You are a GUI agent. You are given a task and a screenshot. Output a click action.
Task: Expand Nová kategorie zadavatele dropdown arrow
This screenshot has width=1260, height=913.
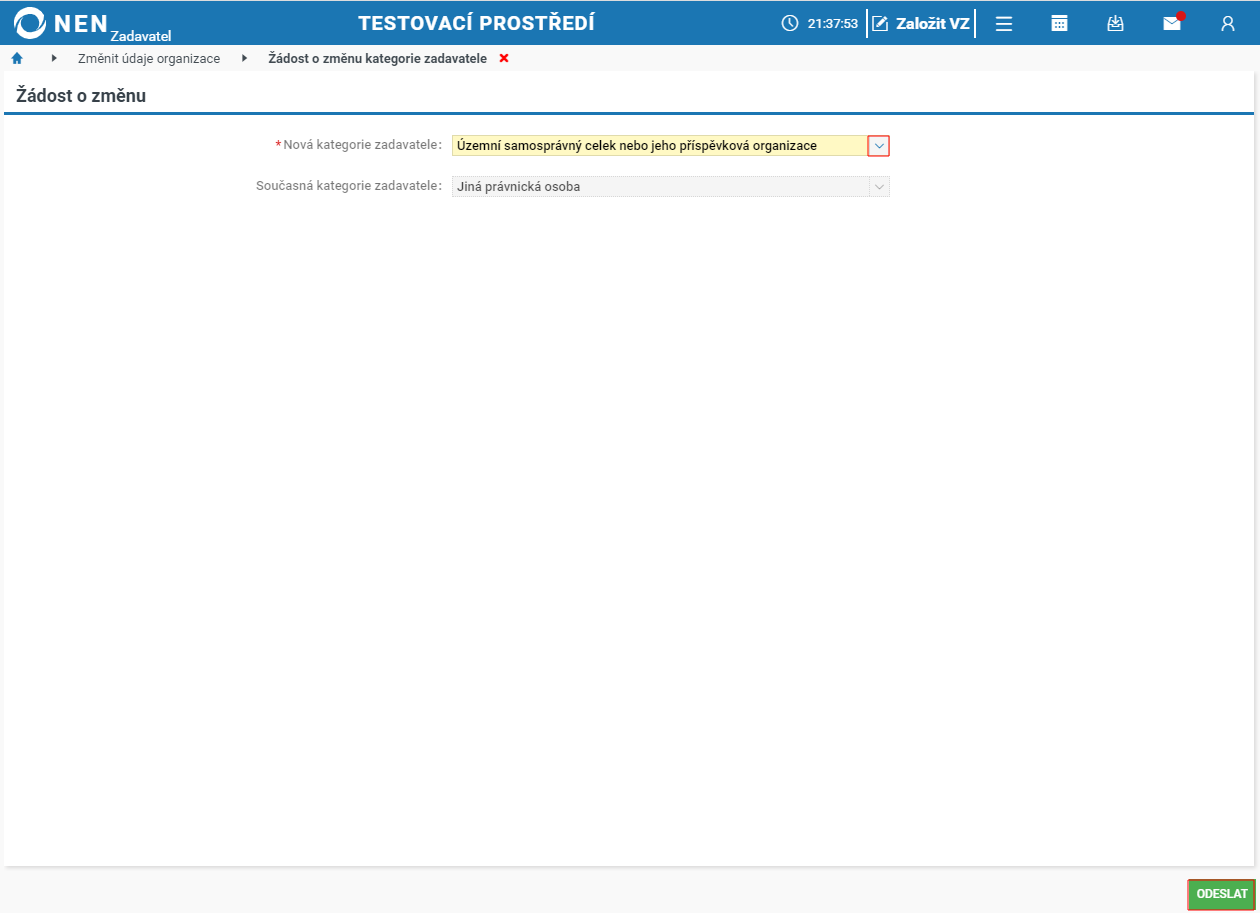click(x=878, y=146)
